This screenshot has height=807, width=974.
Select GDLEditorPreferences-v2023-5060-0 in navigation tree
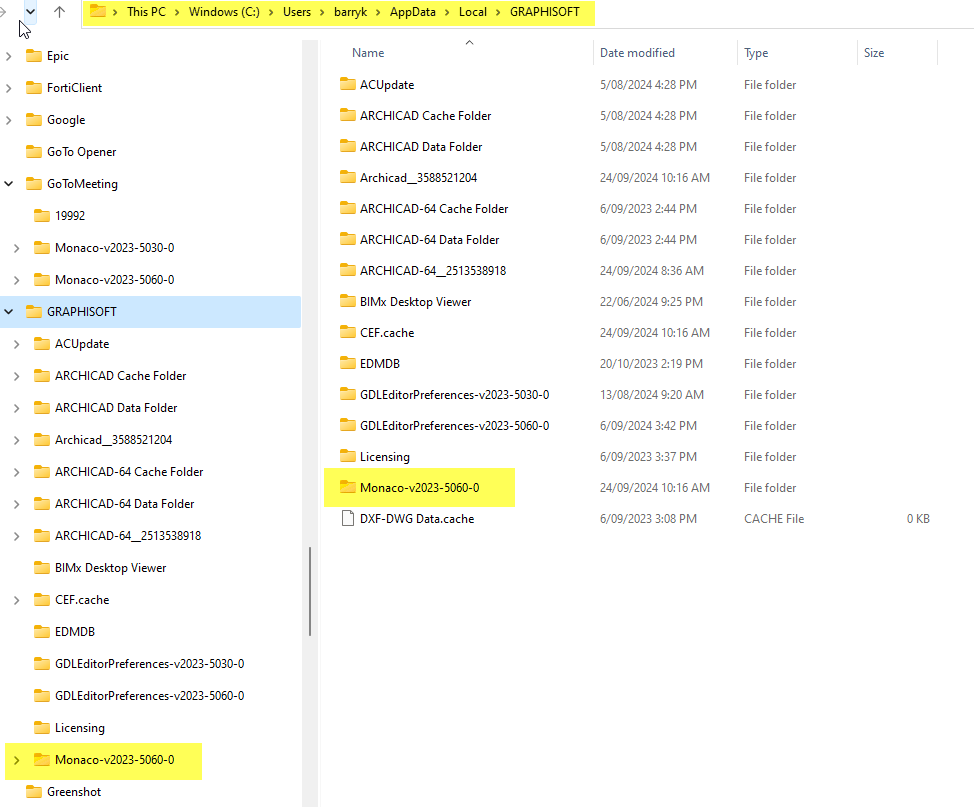coord(149,696)
